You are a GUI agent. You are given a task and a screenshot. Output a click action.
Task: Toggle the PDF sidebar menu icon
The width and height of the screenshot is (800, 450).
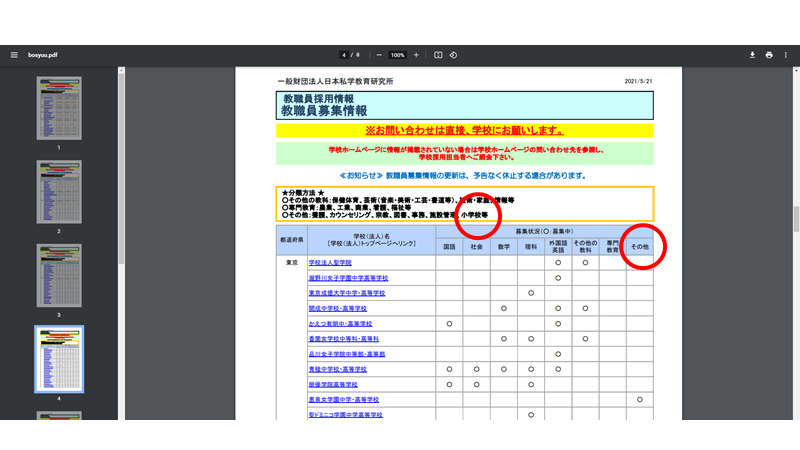[x=14, y=55]
